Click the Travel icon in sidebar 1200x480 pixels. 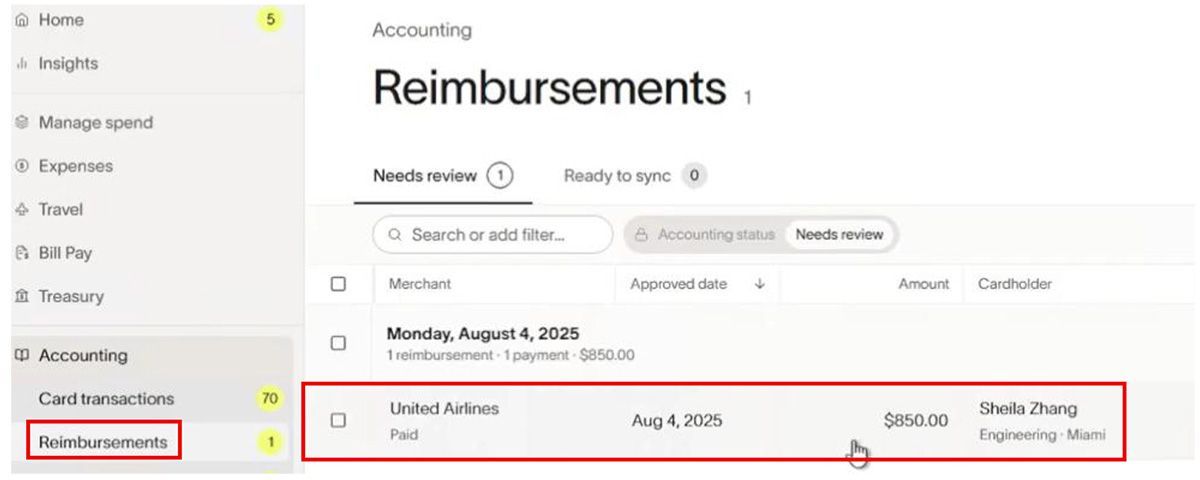tap(21, 210)
